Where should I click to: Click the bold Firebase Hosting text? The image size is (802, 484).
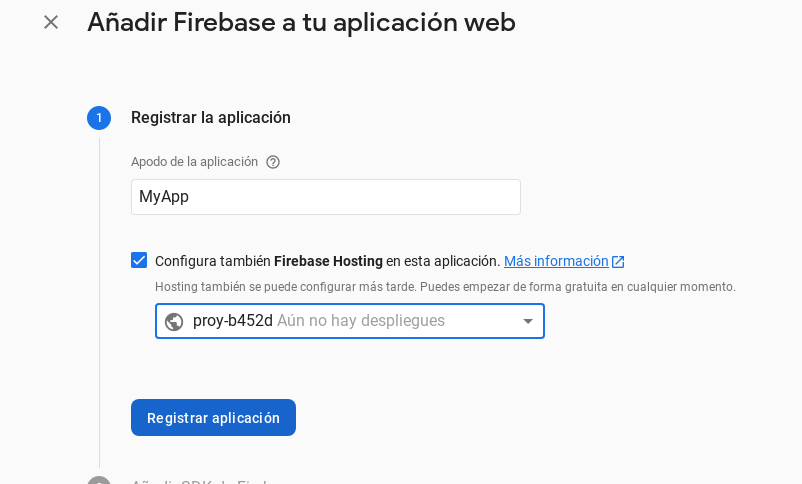click(328, 261)
